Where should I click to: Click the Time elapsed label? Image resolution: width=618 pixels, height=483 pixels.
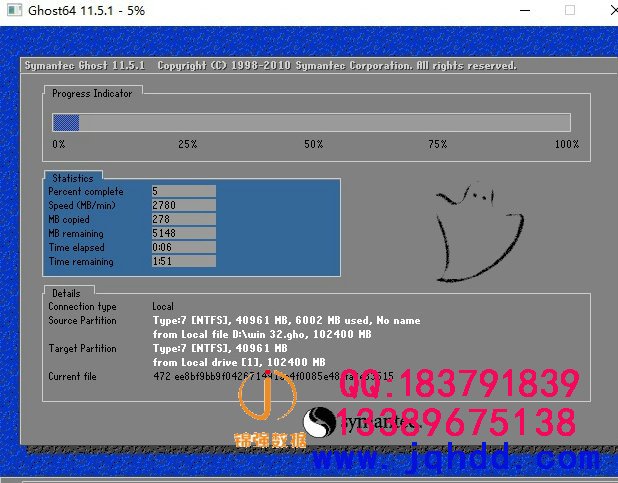click(76, 248)
